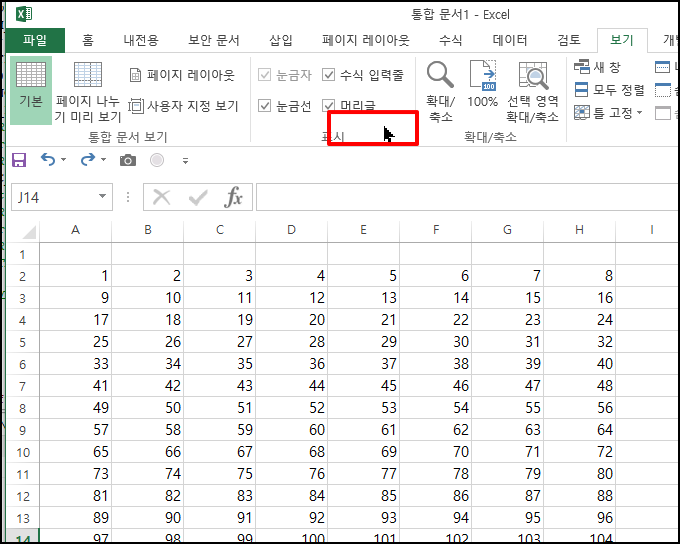Select column H header

(579, 230)
